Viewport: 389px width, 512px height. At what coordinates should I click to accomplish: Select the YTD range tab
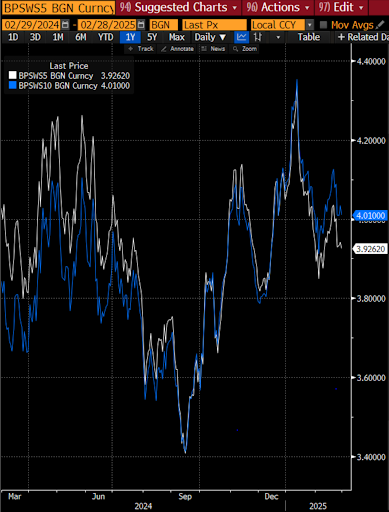(x=105, y=37)
